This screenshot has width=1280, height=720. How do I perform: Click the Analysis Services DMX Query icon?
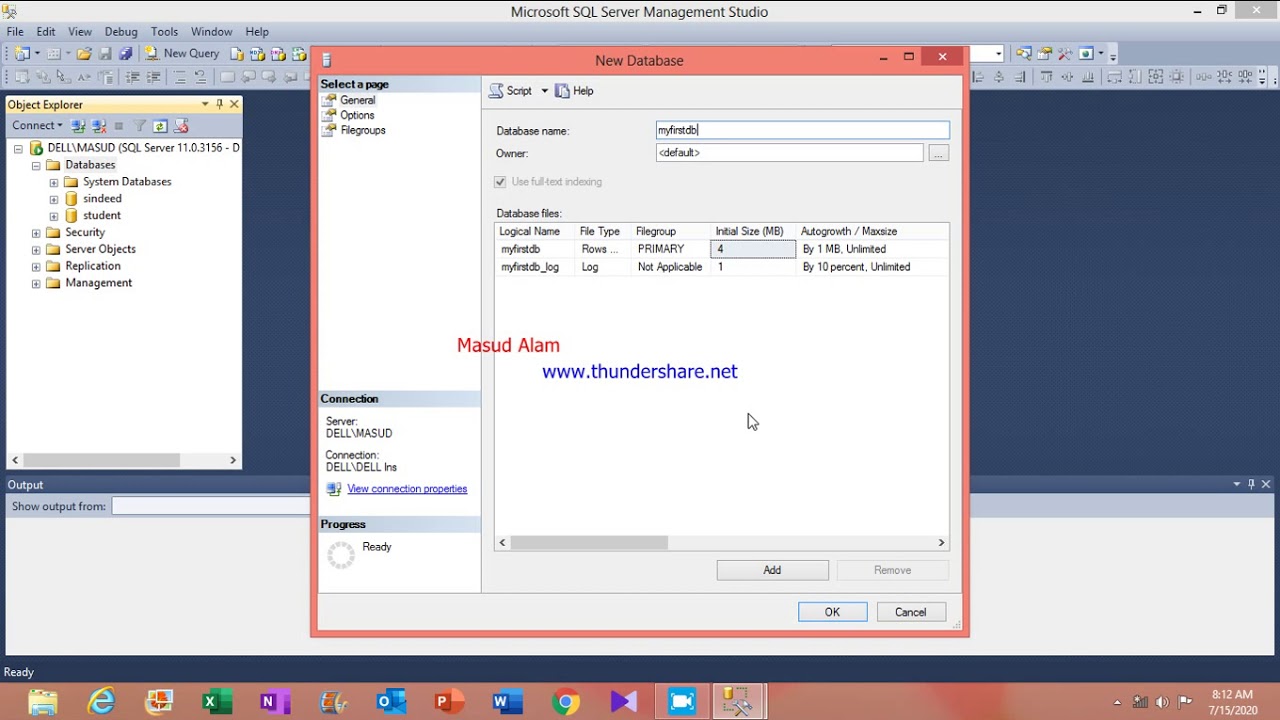point(278,53)
